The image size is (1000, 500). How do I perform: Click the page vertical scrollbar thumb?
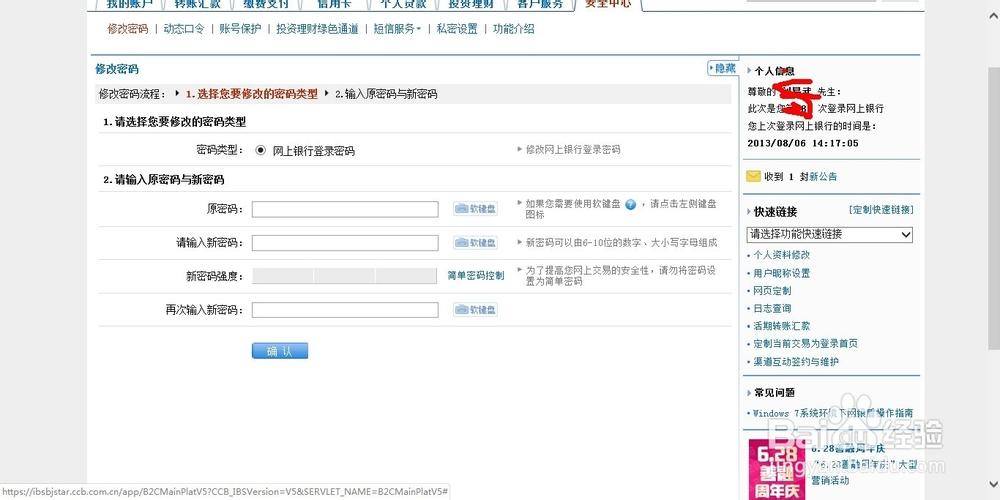point(994,207)
